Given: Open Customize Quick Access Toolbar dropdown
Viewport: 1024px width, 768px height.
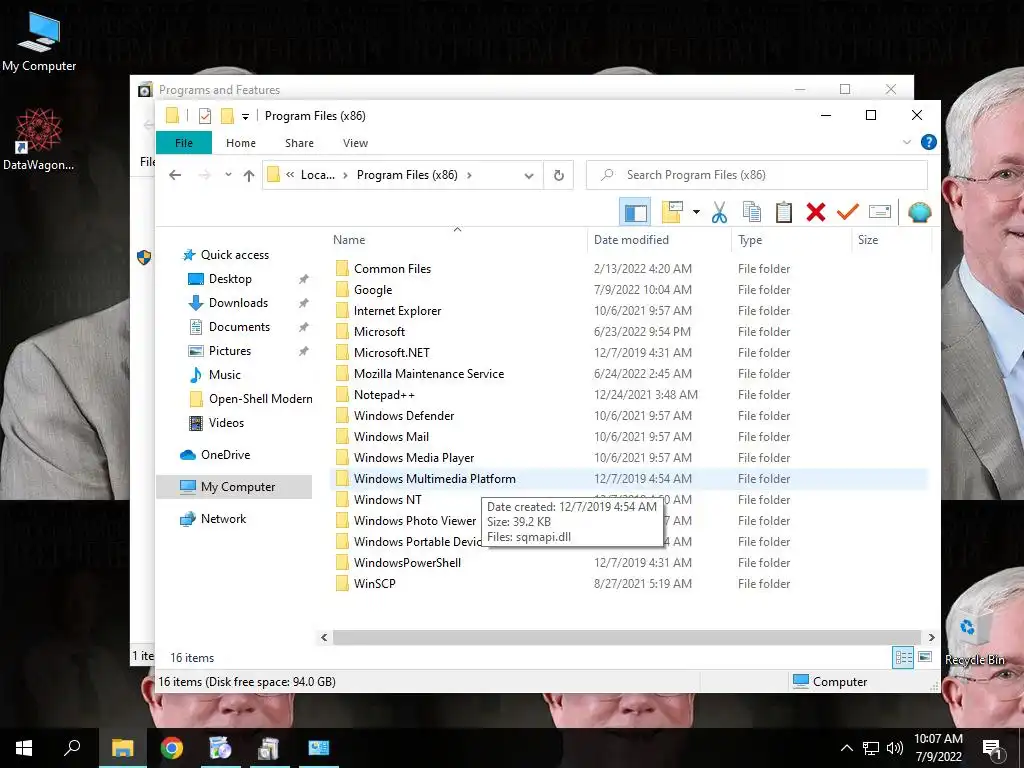Looking at the screenshot, I should click(246, 116).
